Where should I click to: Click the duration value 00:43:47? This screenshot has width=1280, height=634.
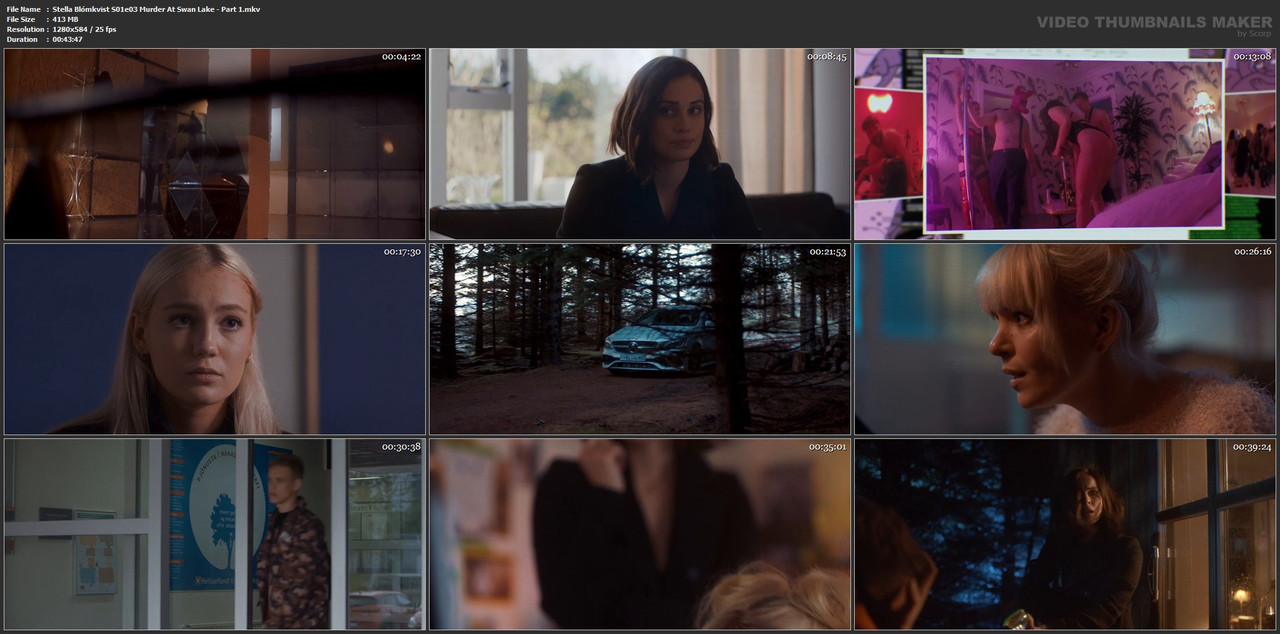[67, 39]
